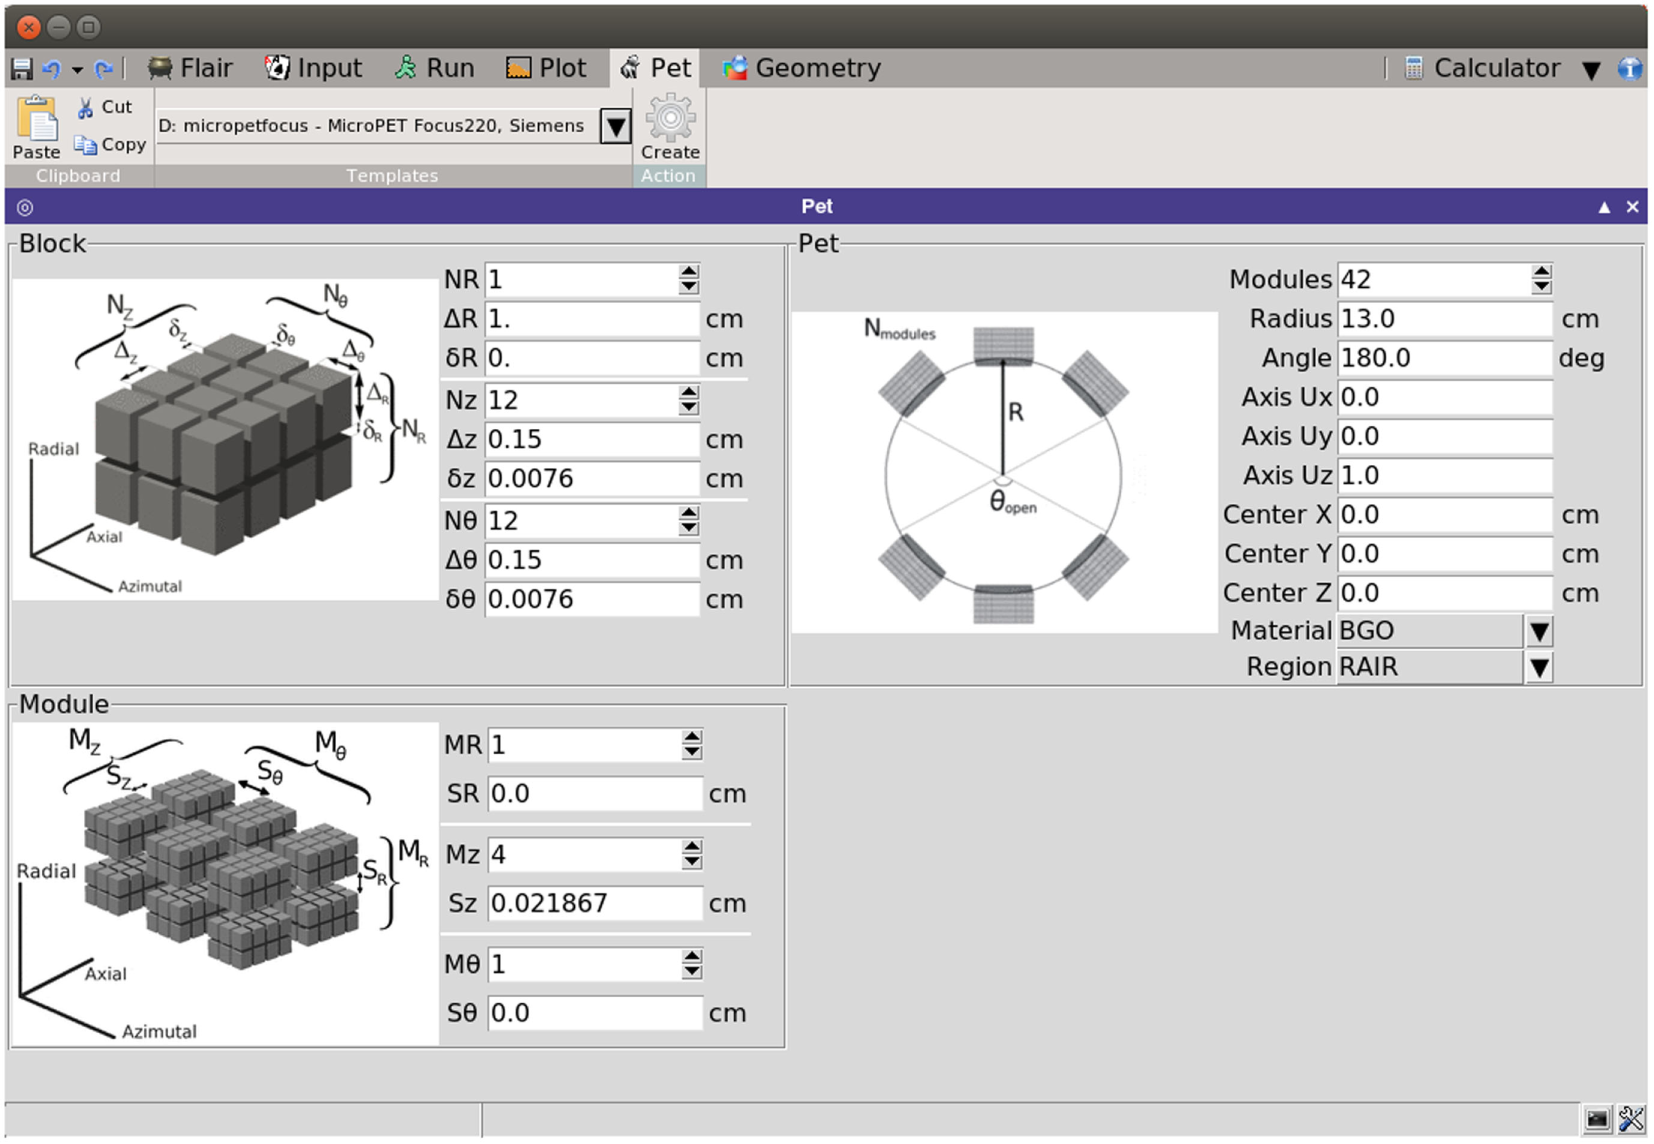Viewport: 1654px width, 1144px height.
Task: Click the terminal icon in status bar
Action: 1597,1119
